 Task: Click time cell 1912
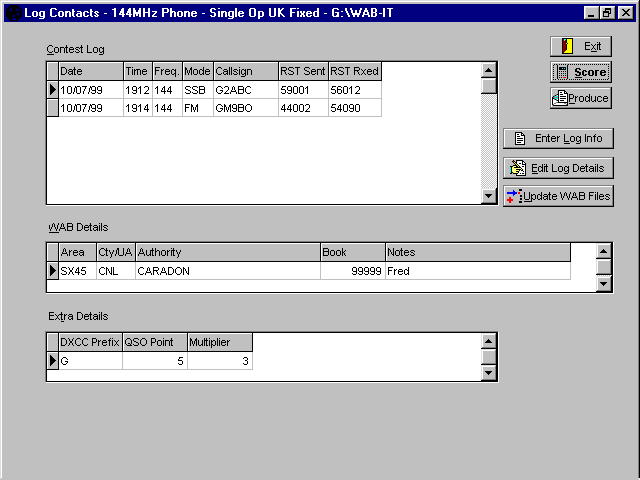(x=138, y=90)
